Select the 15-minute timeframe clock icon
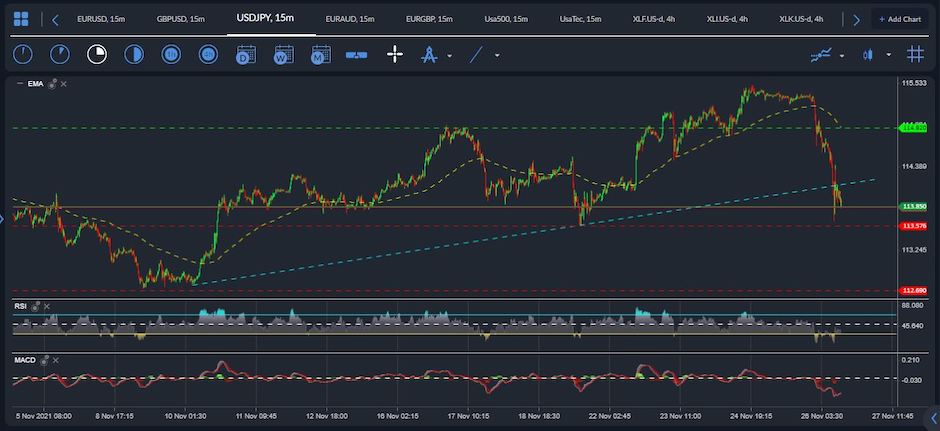Image resolution: width=940 pixels, height=431 pixels. (x=97, y=55)
